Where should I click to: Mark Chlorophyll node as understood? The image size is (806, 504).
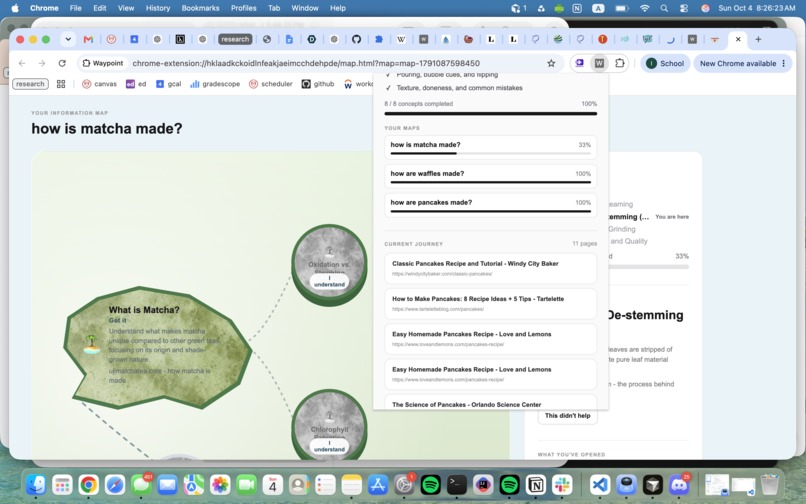[x=329, y=446]
